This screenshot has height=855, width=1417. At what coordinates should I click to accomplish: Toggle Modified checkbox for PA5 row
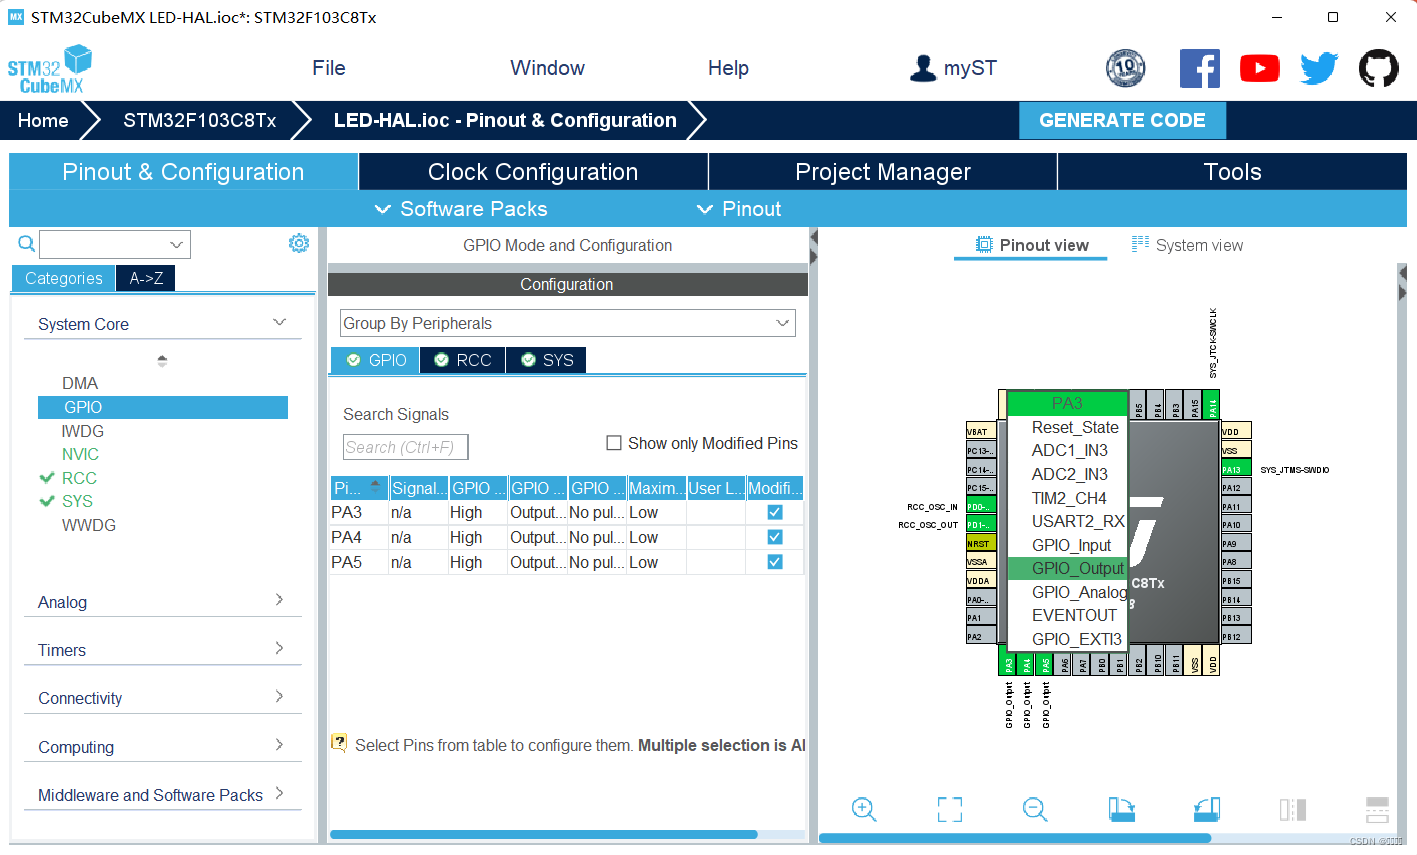[x=774, y=562]
